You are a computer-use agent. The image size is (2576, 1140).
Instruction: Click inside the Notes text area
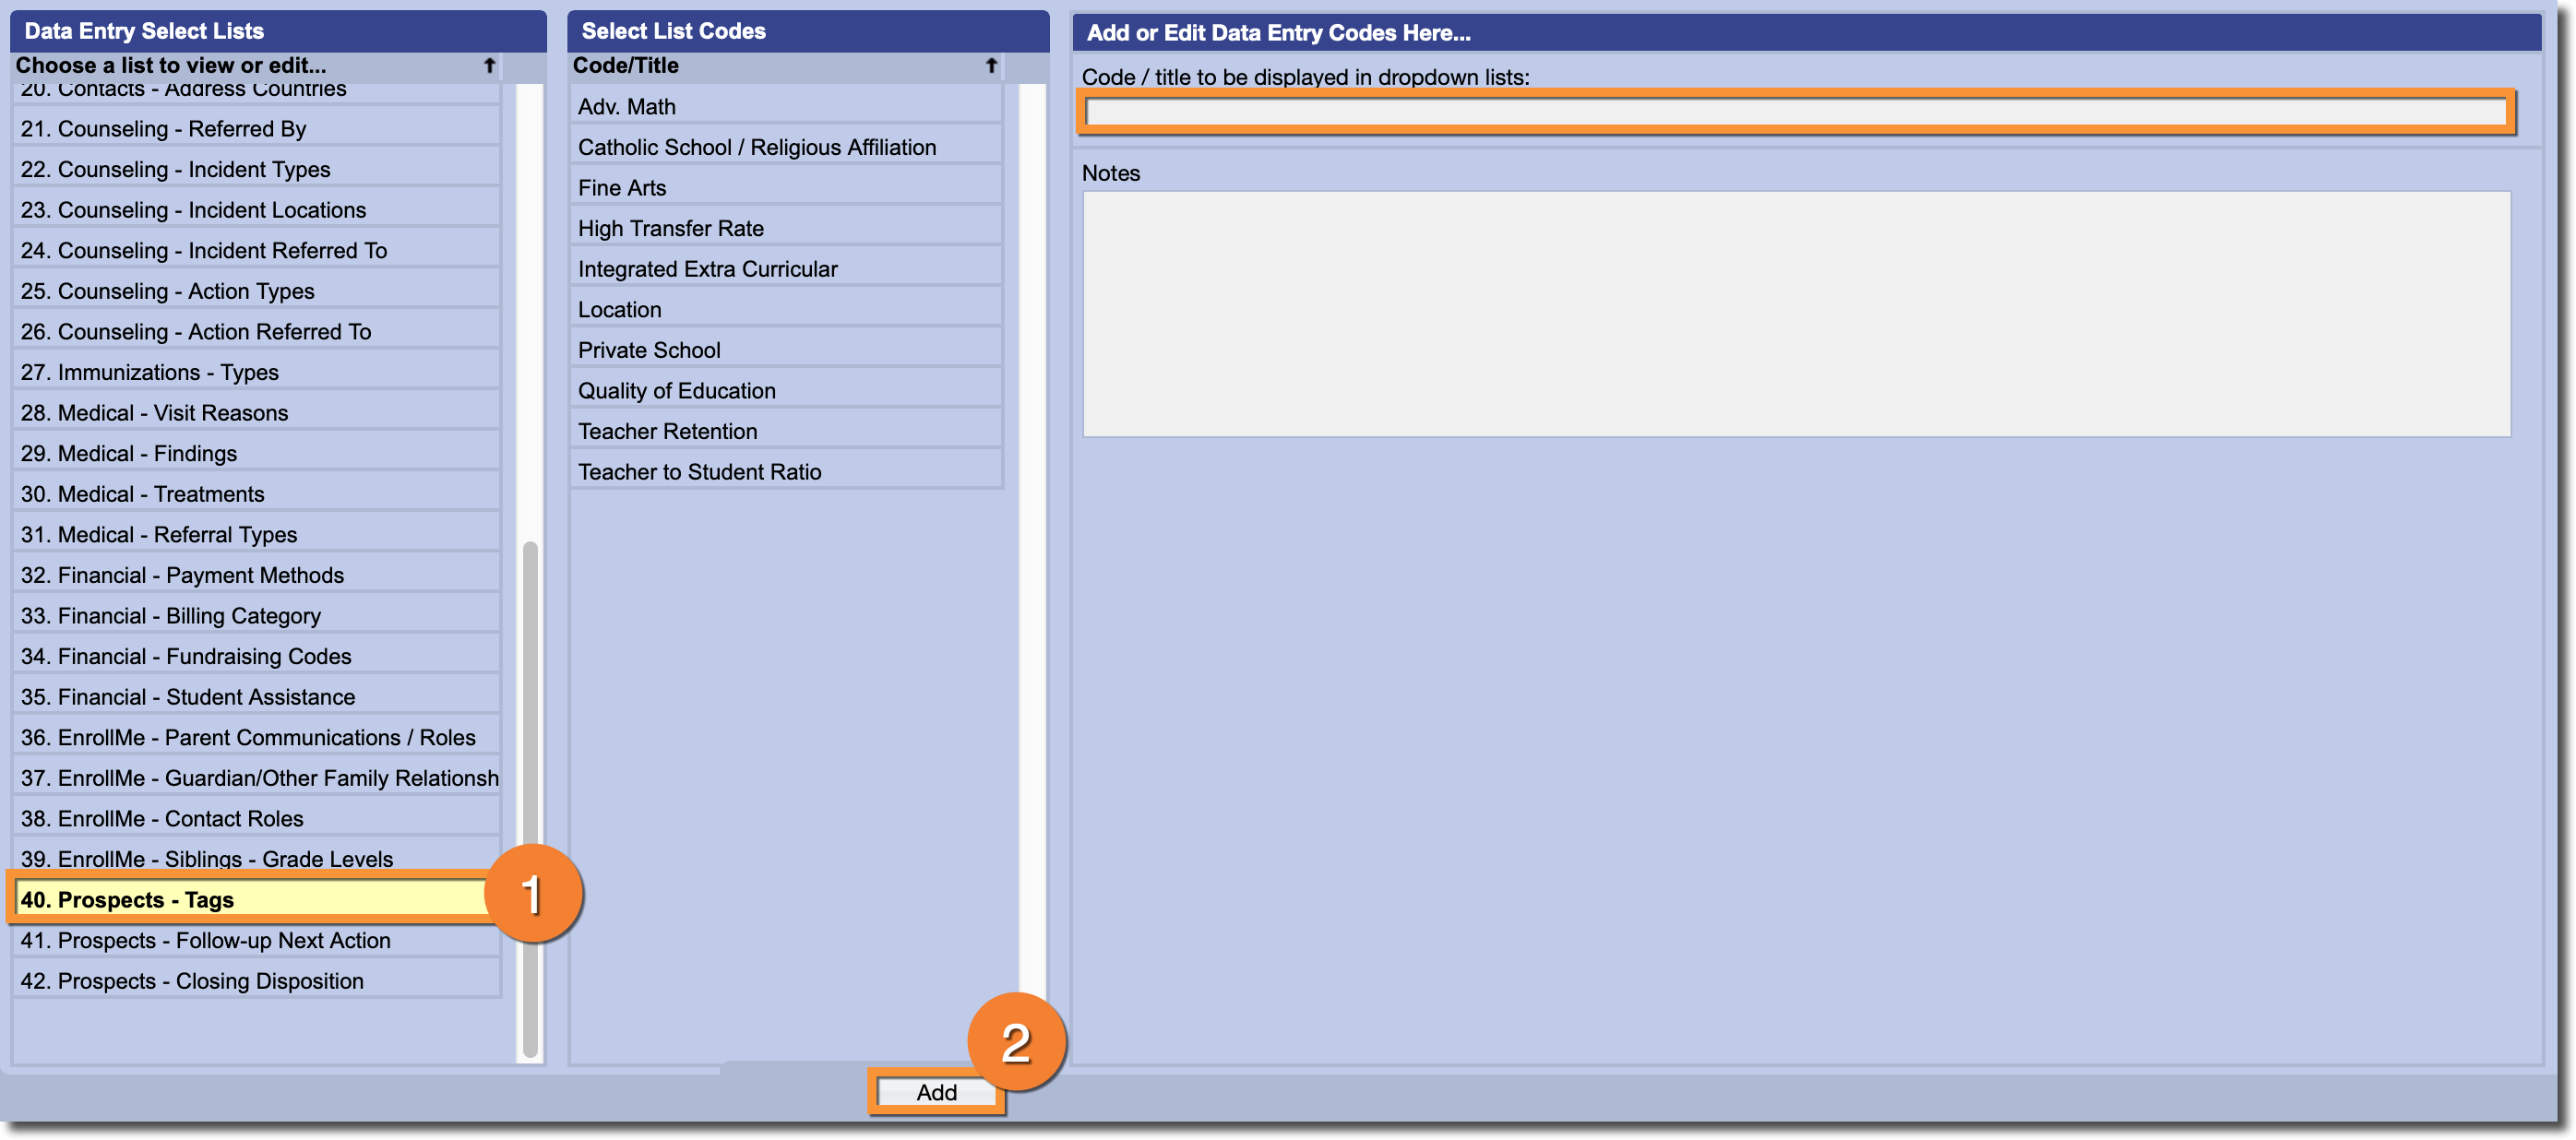(x=1795, y=313)
